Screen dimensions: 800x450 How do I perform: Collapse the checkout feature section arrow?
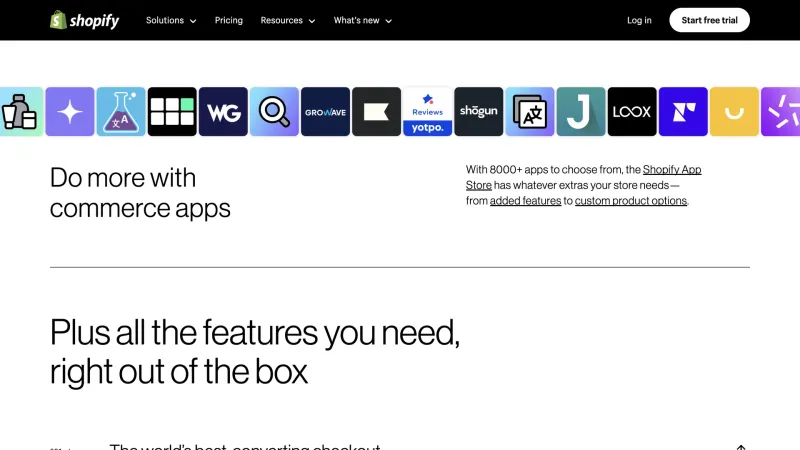tap(741, 447)
